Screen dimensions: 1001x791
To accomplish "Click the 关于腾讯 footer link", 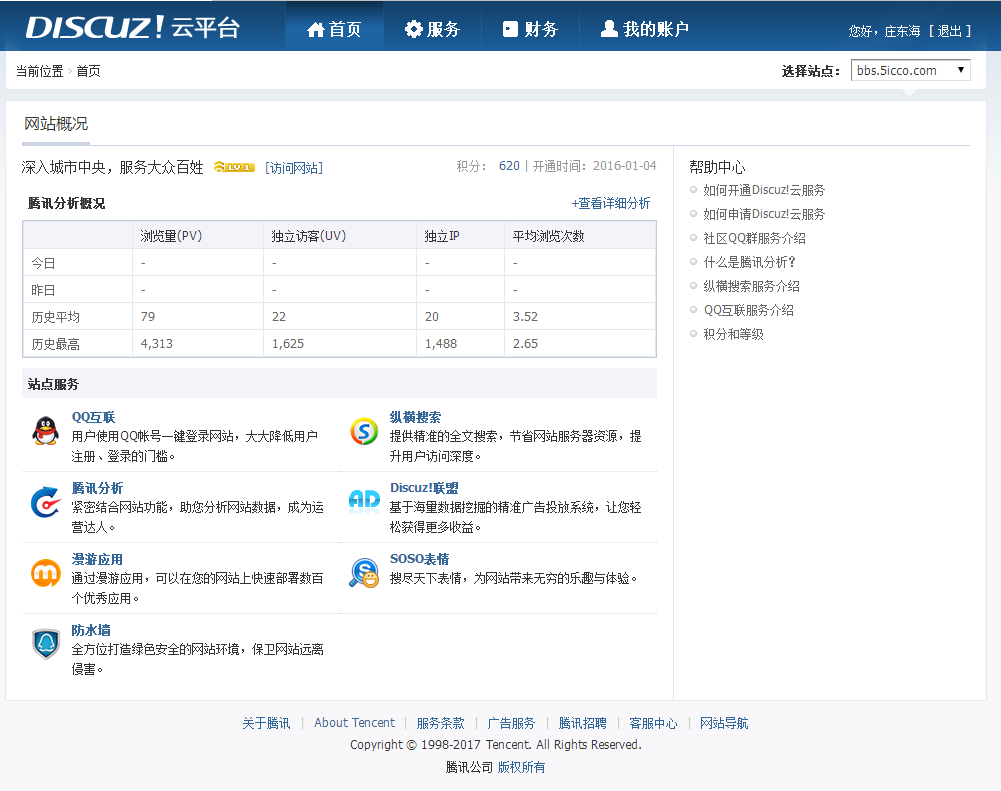I will pos(266,723).
